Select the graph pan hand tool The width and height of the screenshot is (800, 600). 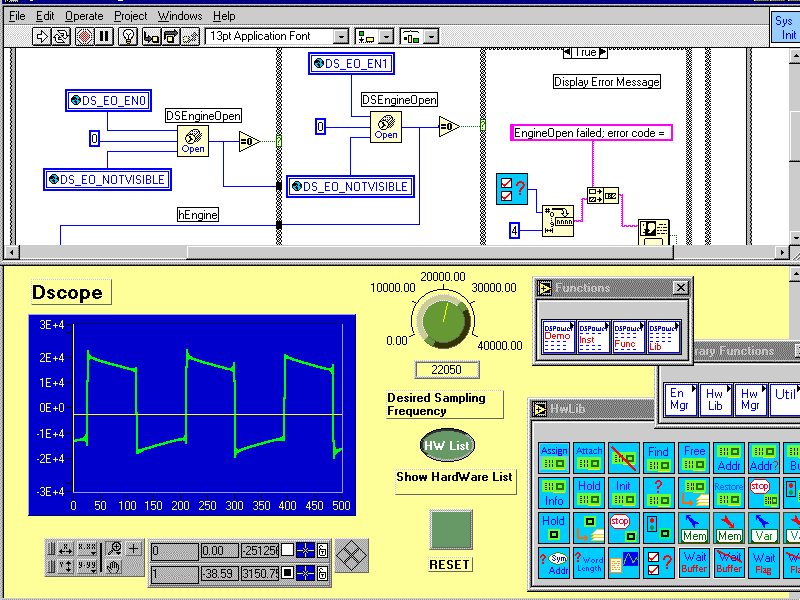[x=115, y=567]
